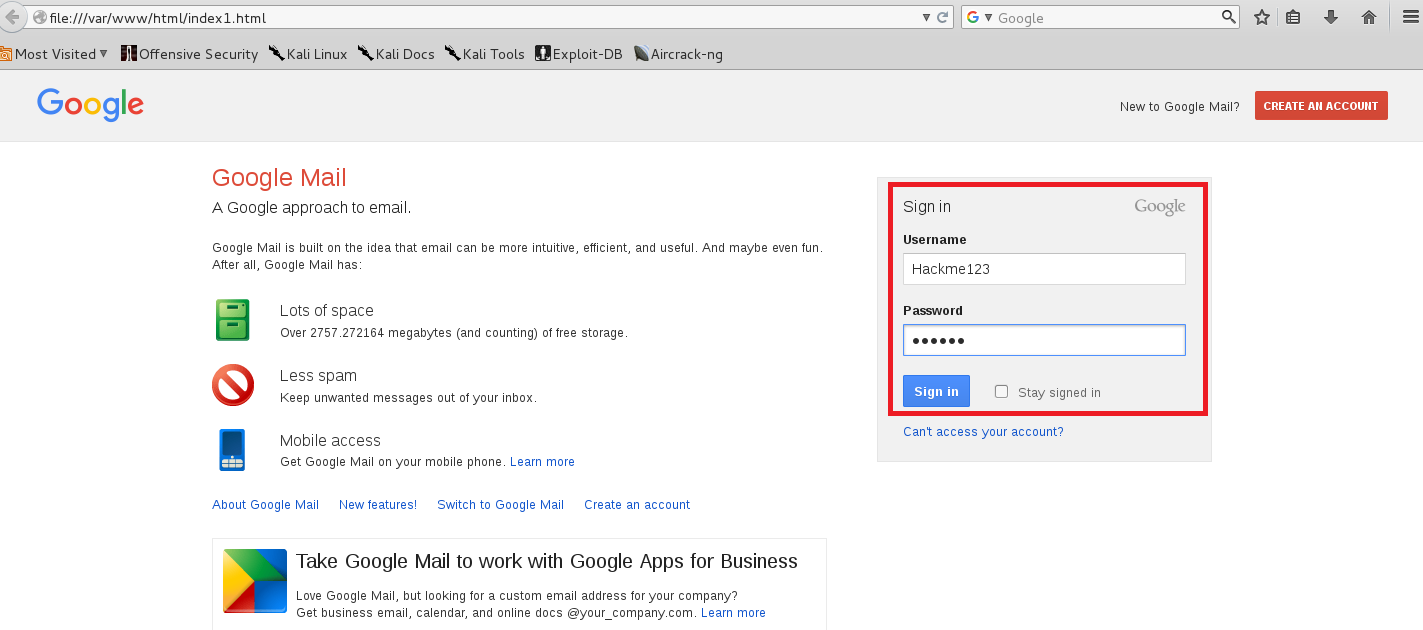1423x630 pixels.
Task: Click the gray Google logo in sign-in box
Action: tap(1160, 207)
